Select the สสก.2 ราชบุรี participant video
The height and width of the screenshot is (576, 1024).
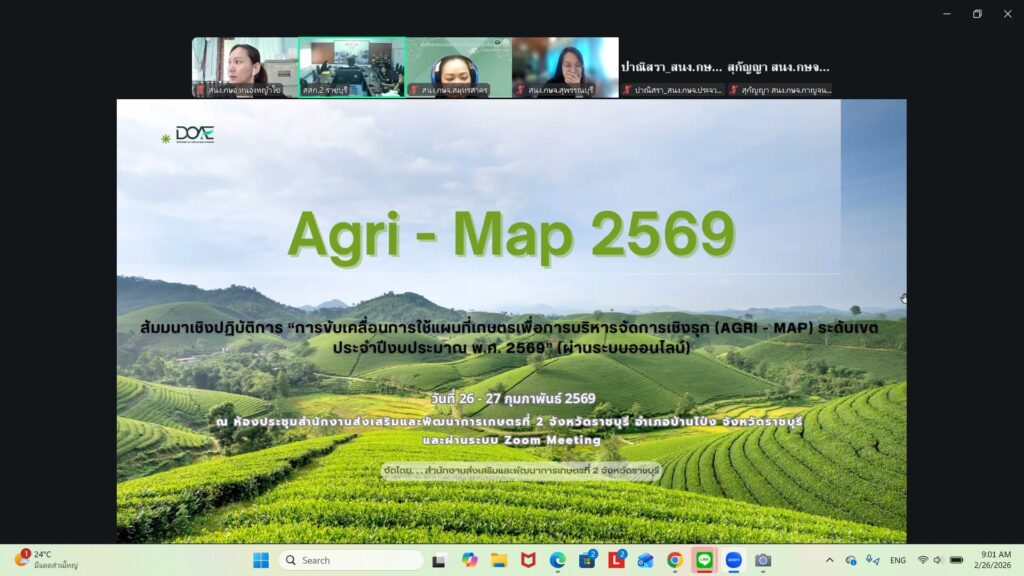tap(352, 67)
